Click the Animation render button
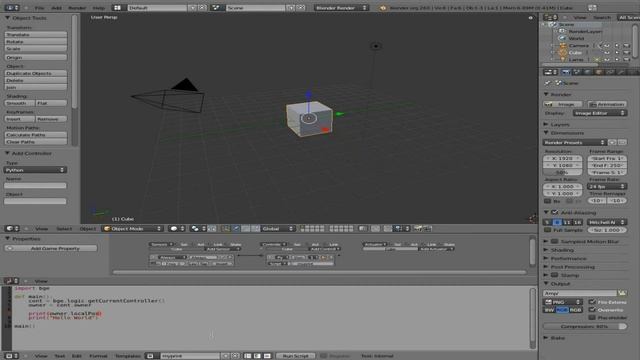This screenshot has width=640, height=360. pyautogui.click(x=607, y=104)
